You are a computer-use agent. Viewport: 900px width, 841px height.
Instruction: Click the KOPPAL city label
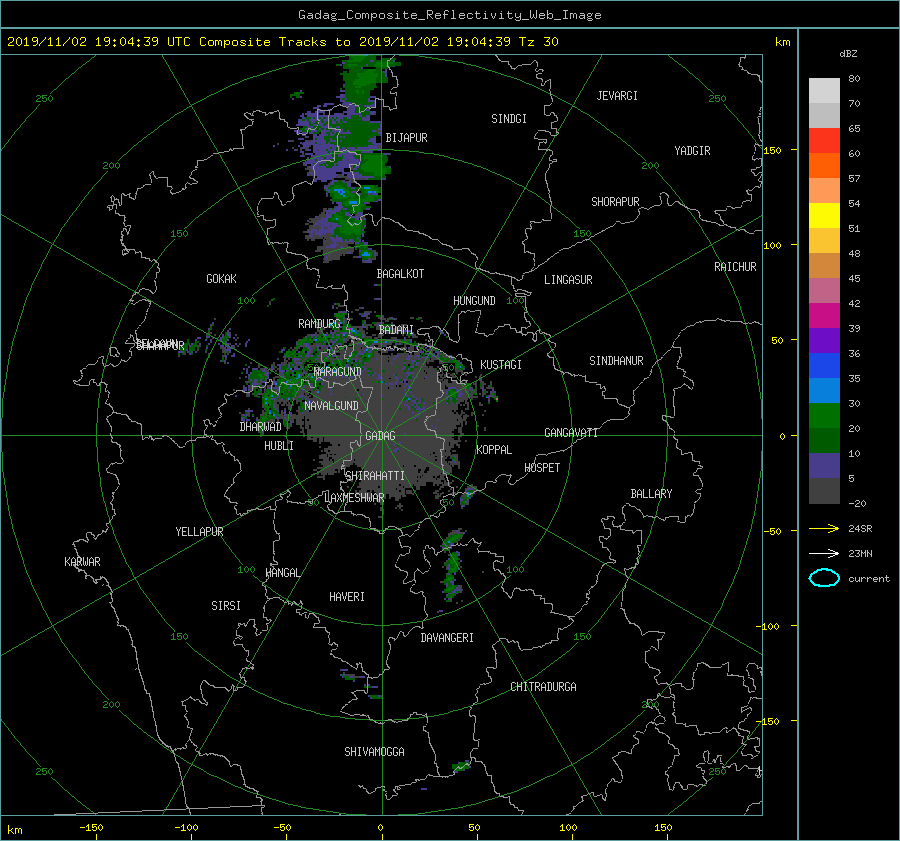click(494, 449)
